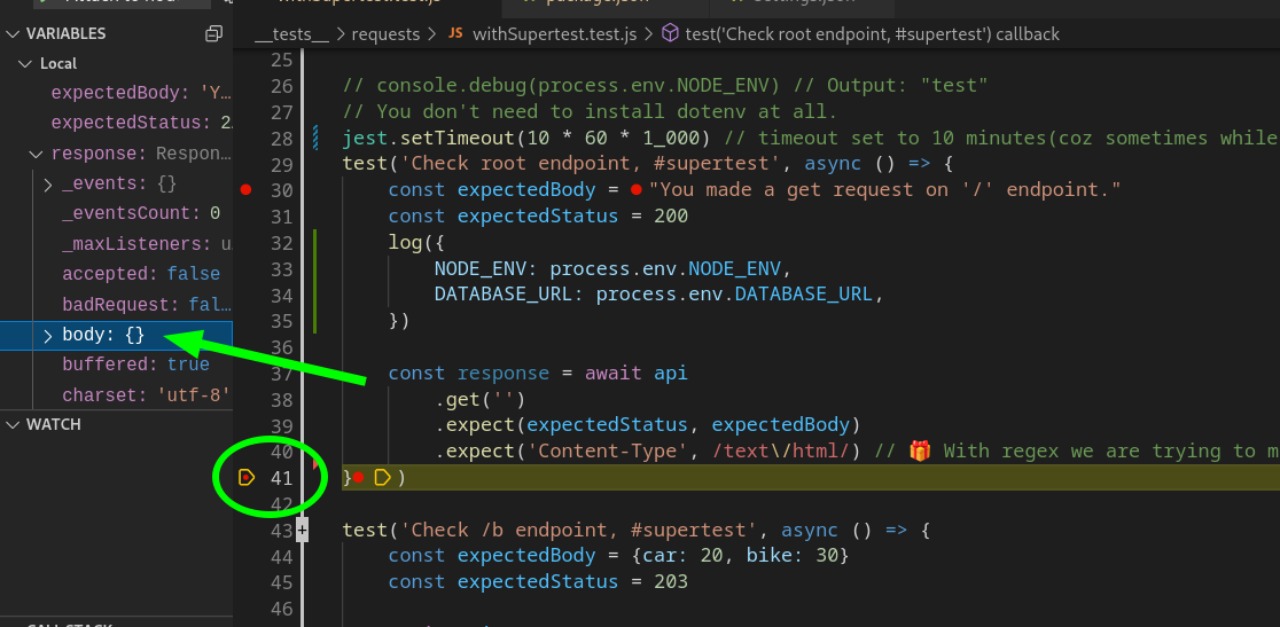Collapse the WATCH section
Image resolution: width=1280 pixels, height=627 pixels.
(x=12, y=425)
